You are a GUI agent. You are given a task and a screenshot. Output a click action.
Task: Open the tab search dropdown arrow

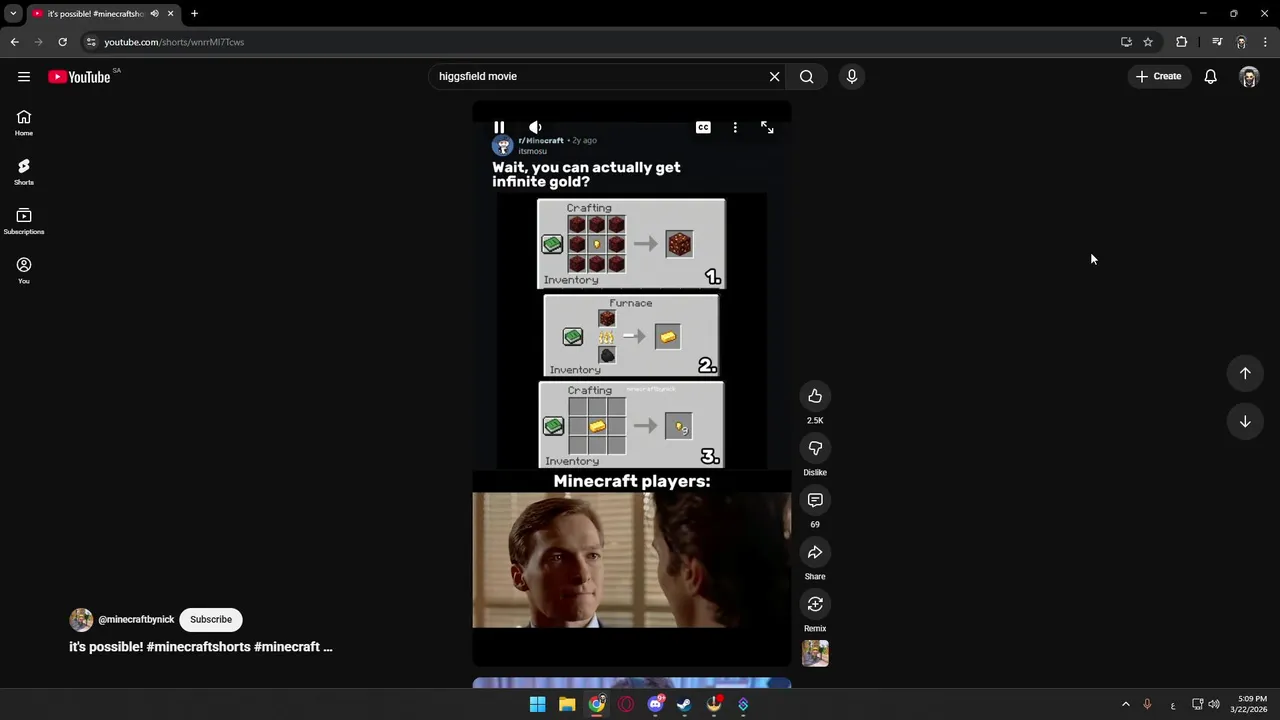(13, 13)
